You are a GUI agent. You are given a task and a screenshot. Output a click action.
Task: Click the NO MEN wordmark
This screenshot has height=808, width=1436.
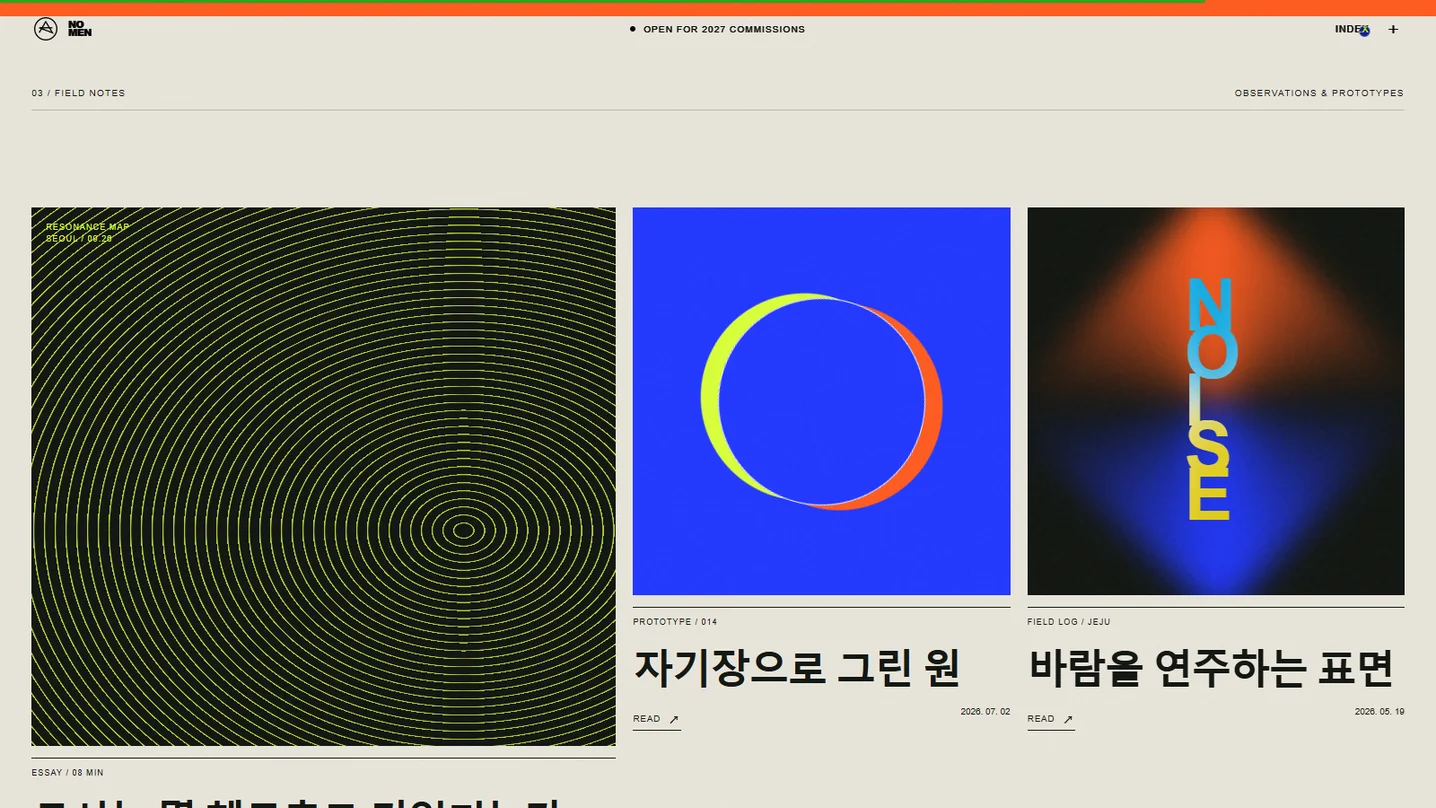pos(79,29)
